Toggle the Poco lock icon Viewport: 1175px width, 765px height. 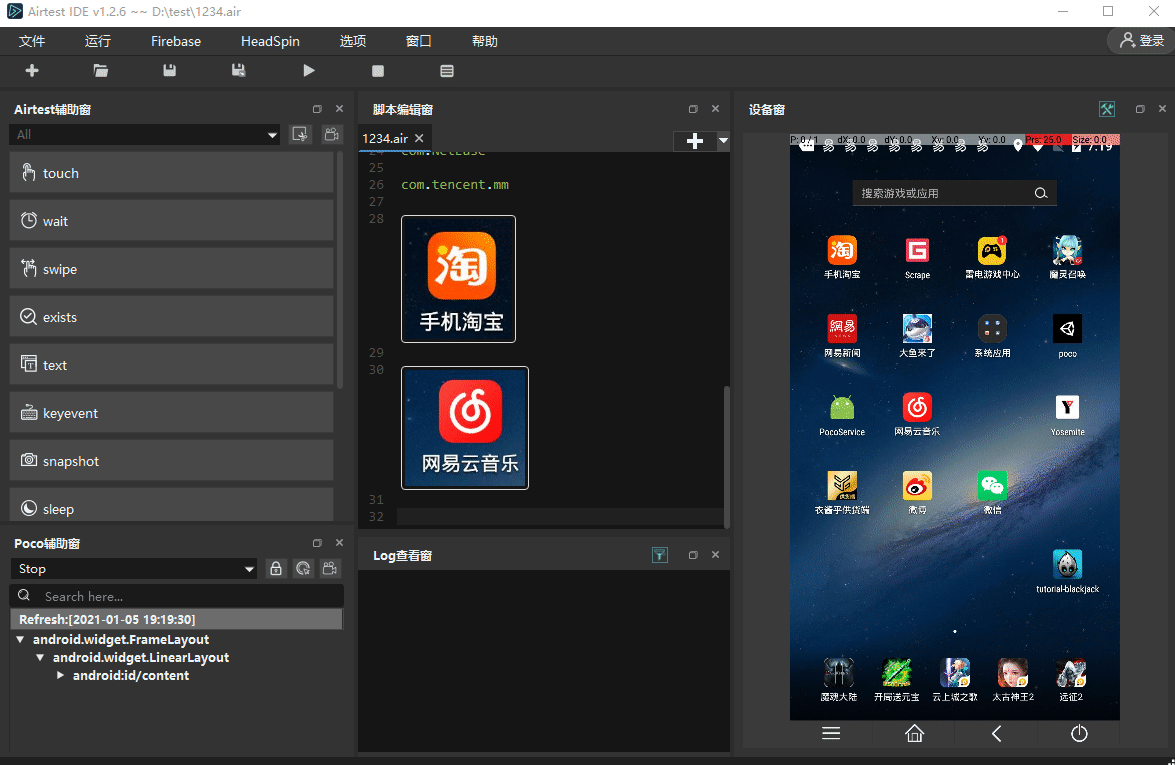coord(276,569)
